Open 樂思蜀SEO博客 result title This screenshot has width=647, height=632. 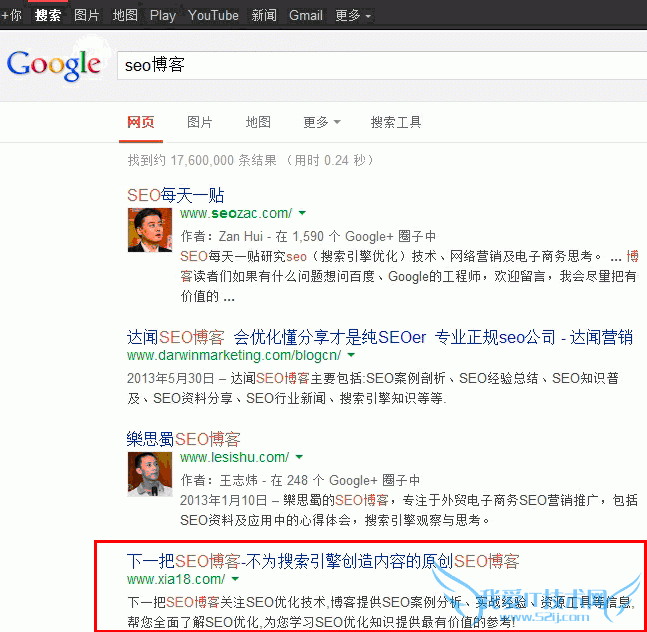click(x=184, y=439)
